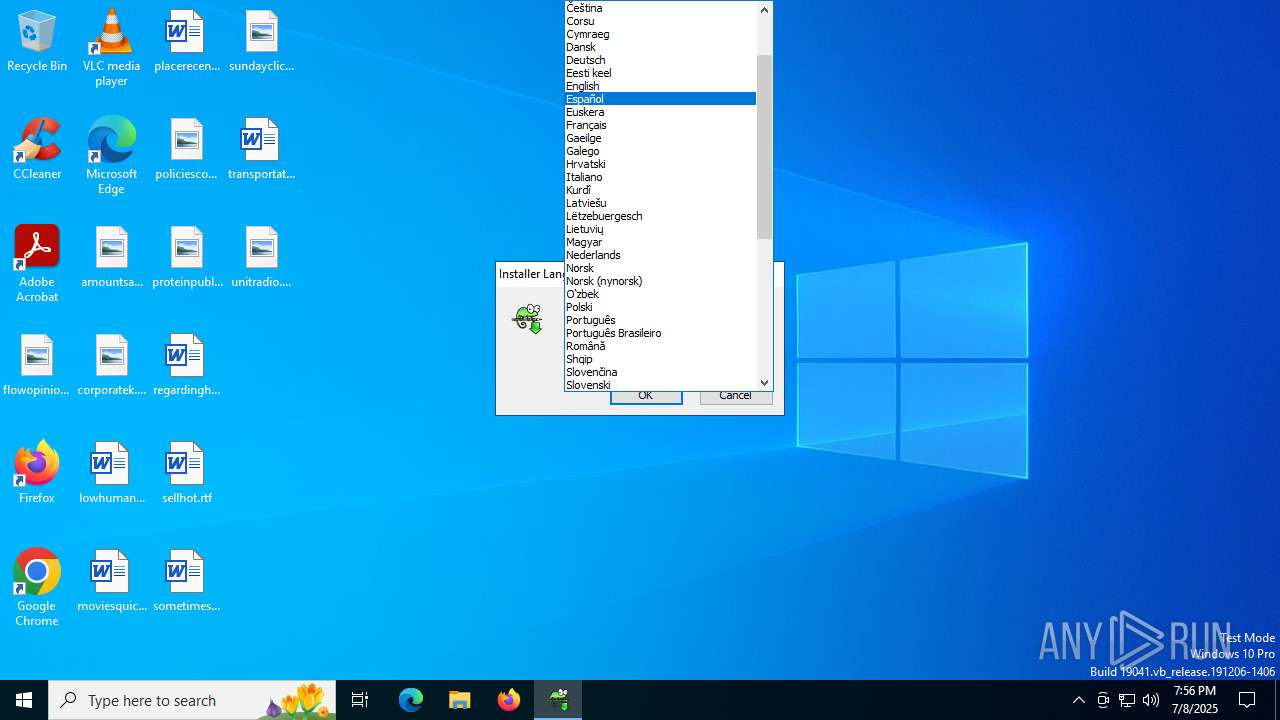The height and width of the screenshot is (720, 1280).
Task: Select the regardingh... Word document
Action: [x=186, y=366]
